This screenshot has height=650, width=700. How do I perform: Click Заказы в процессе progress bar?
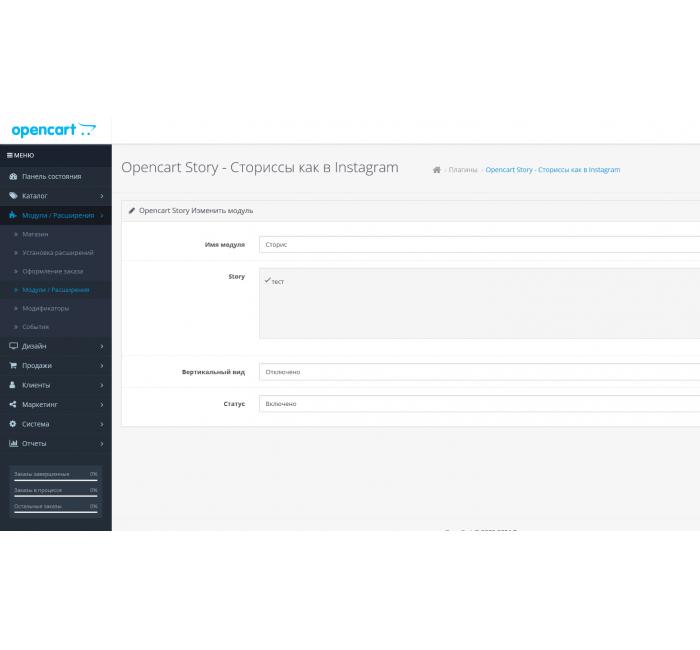point(56,496)
